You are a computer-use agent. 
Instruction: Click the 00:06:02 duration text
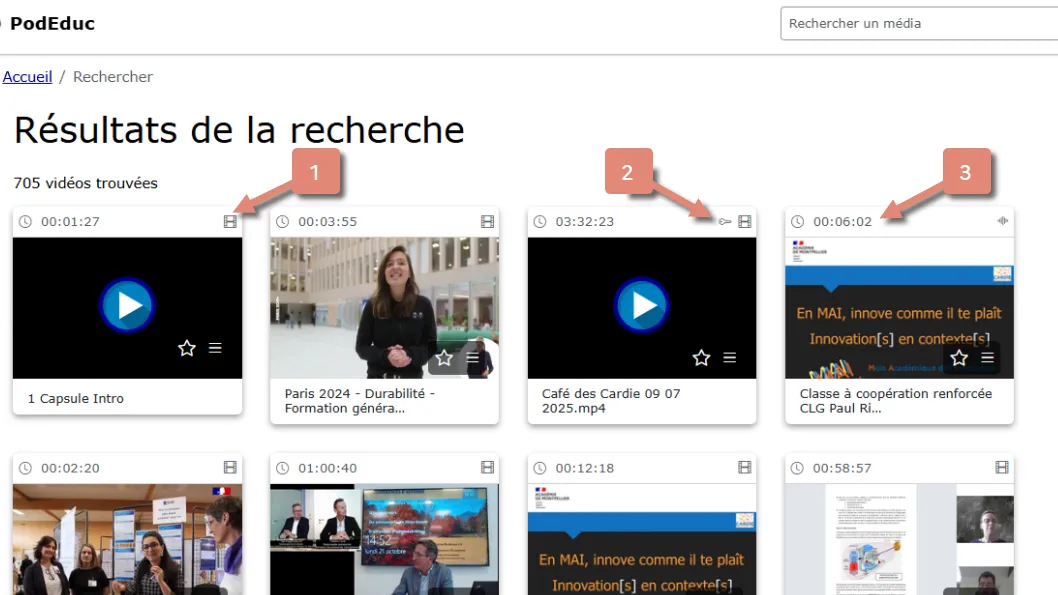pyautogui.click(x=842, y=221)
